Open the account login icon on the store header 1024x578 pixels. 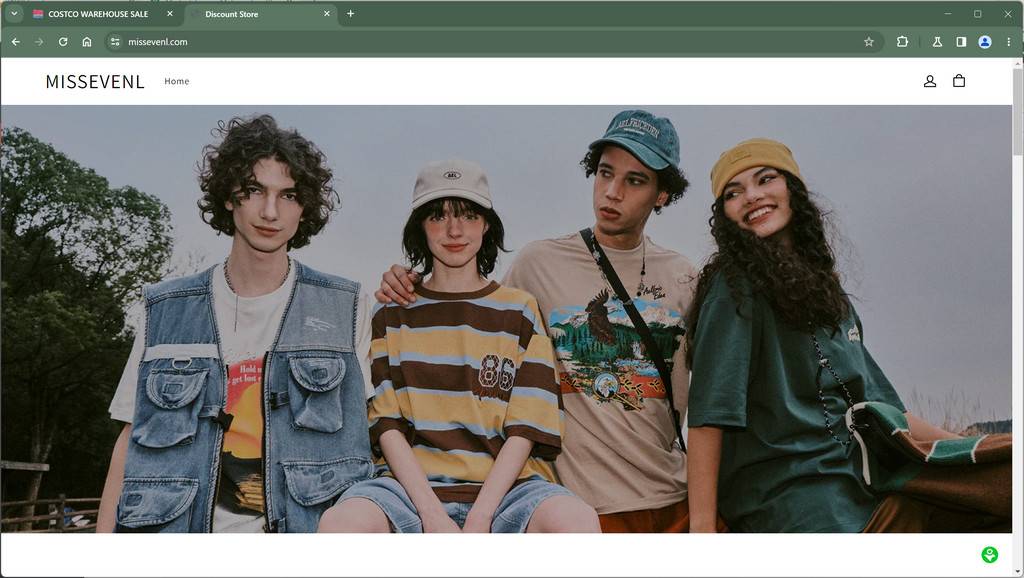pos(929,81)
